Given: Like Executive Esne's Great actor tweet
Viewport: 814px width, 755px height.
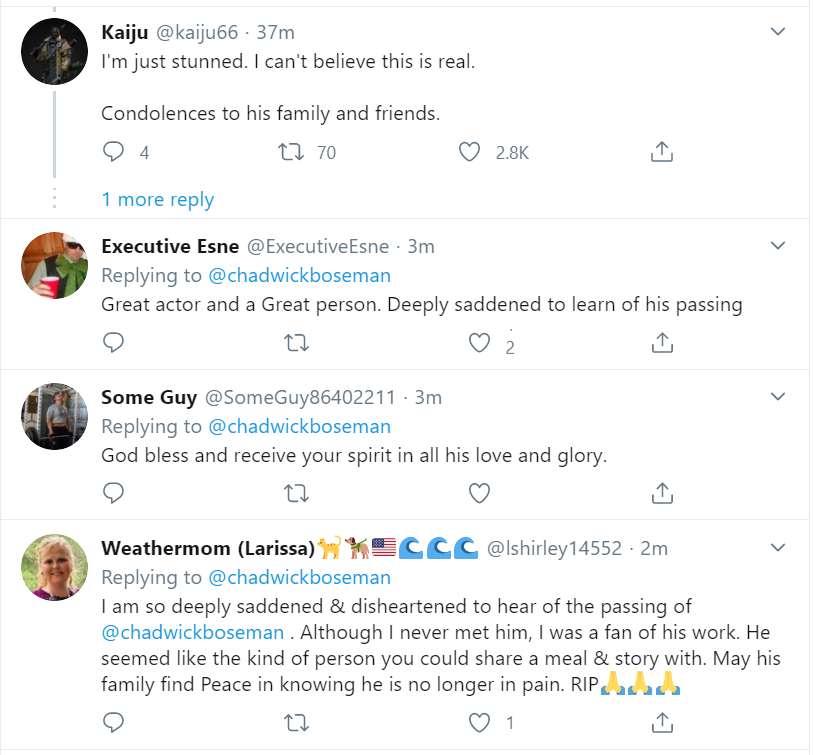Looking at the screenshot, I should [480, 343].
